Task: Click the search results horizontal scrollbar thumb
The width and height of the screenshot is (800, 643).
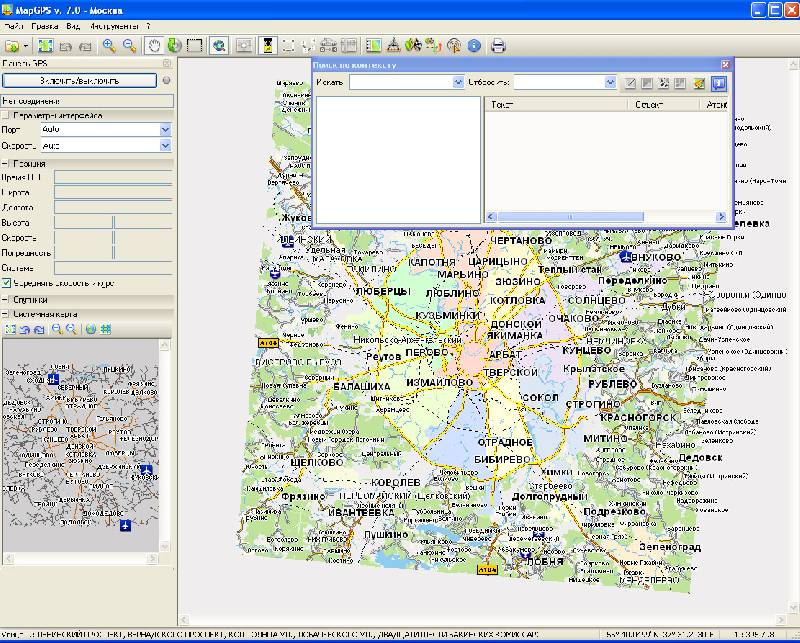Action: 570,217
